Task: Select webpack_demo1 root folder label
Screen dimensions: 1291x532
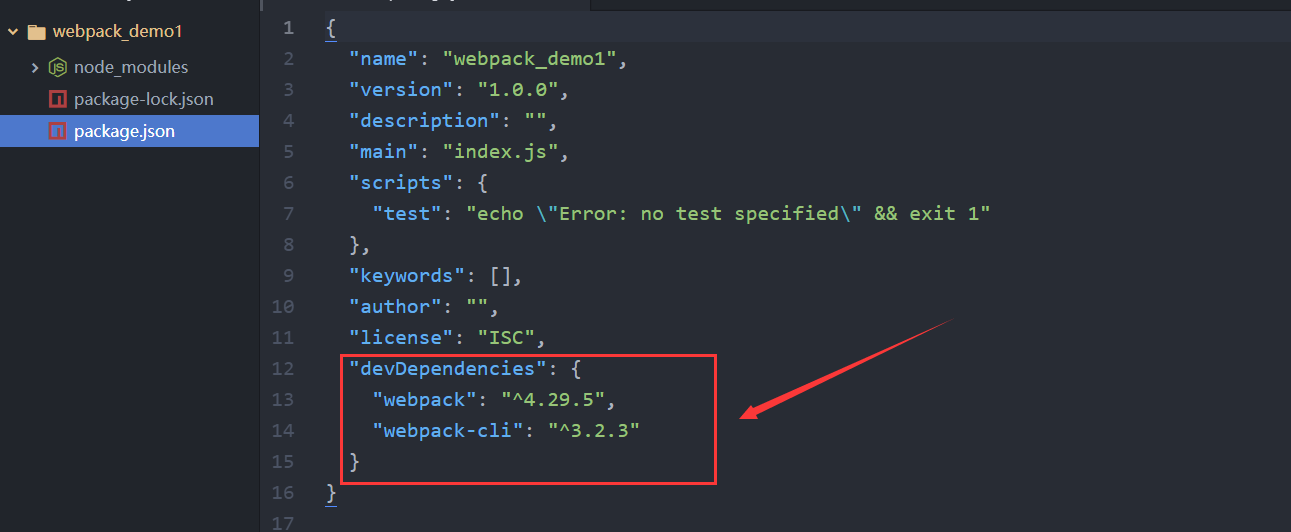Action: [x=117, y=31]
